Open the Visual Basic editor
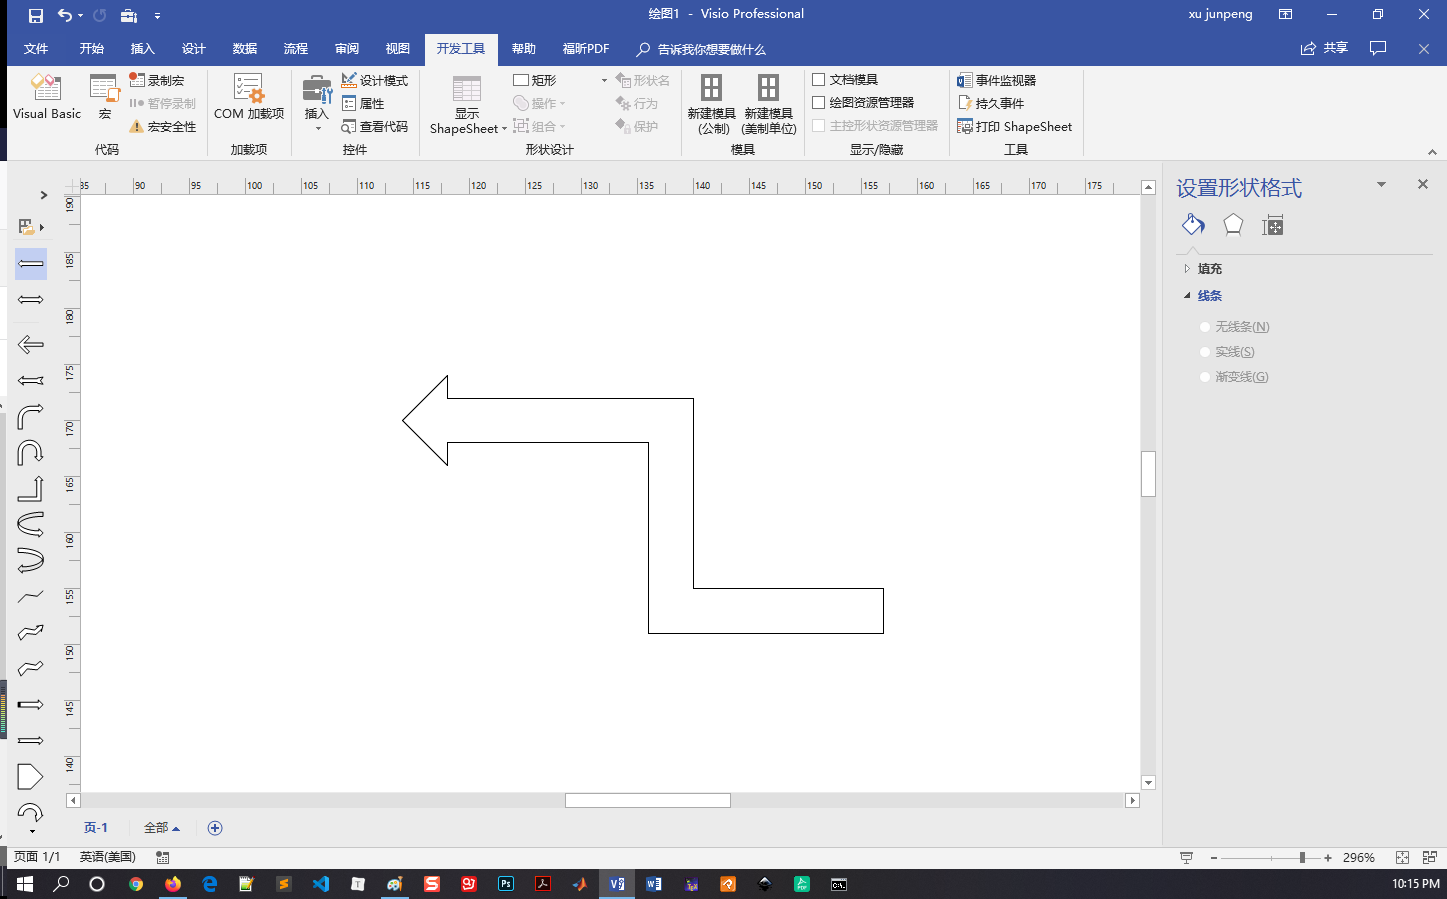Viewport: 1447px width, 899px height. pos(46,98)
